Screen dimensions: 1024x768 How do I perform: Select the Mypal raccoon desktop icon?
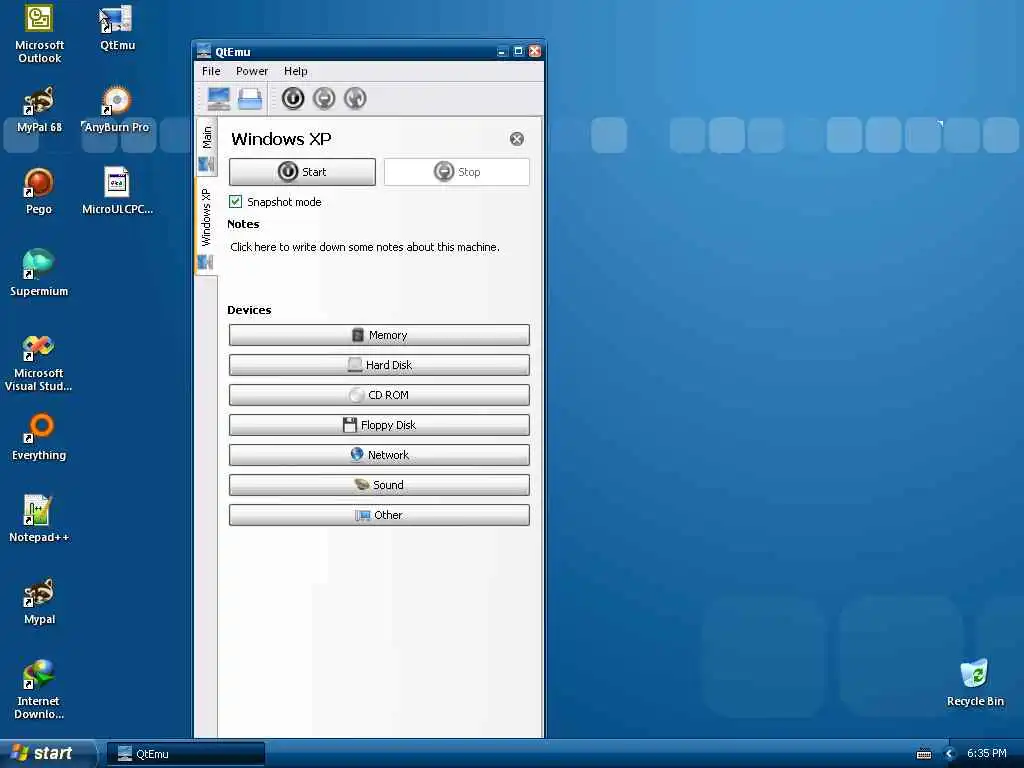(x=39, y=601)
